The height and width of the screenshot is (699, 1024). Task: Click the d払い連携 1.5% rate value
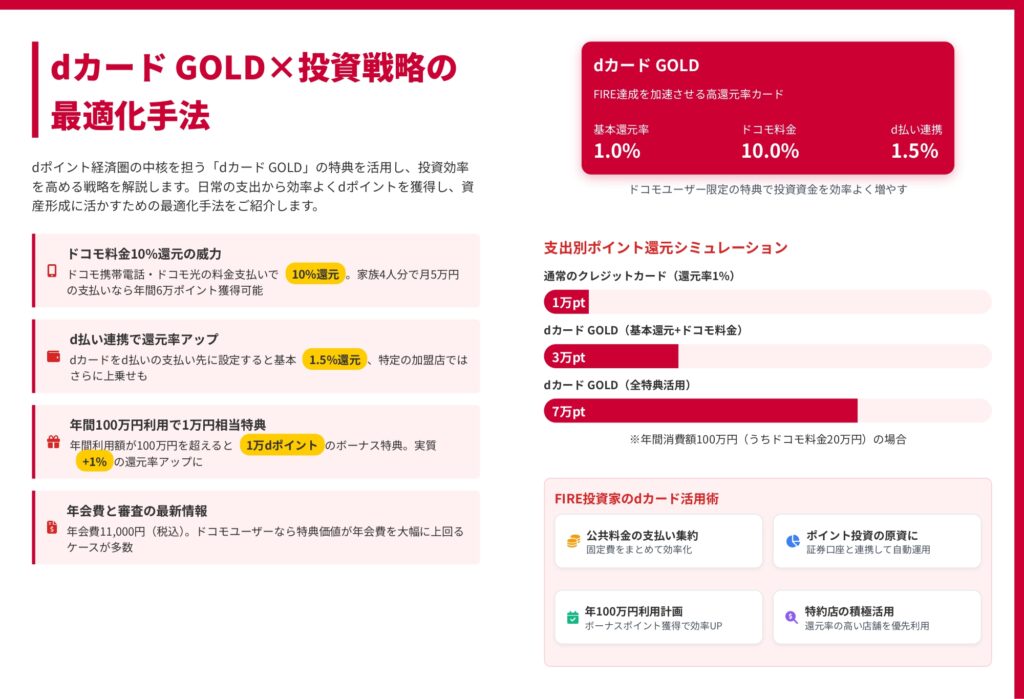point(914,151)
